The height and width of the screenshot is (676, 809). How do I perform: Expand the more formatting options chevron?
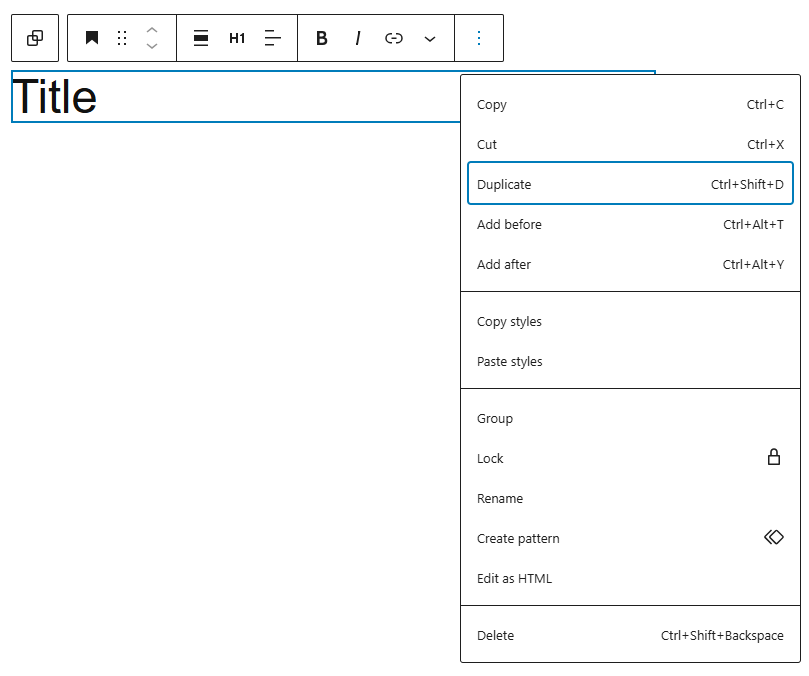point(430,38)
